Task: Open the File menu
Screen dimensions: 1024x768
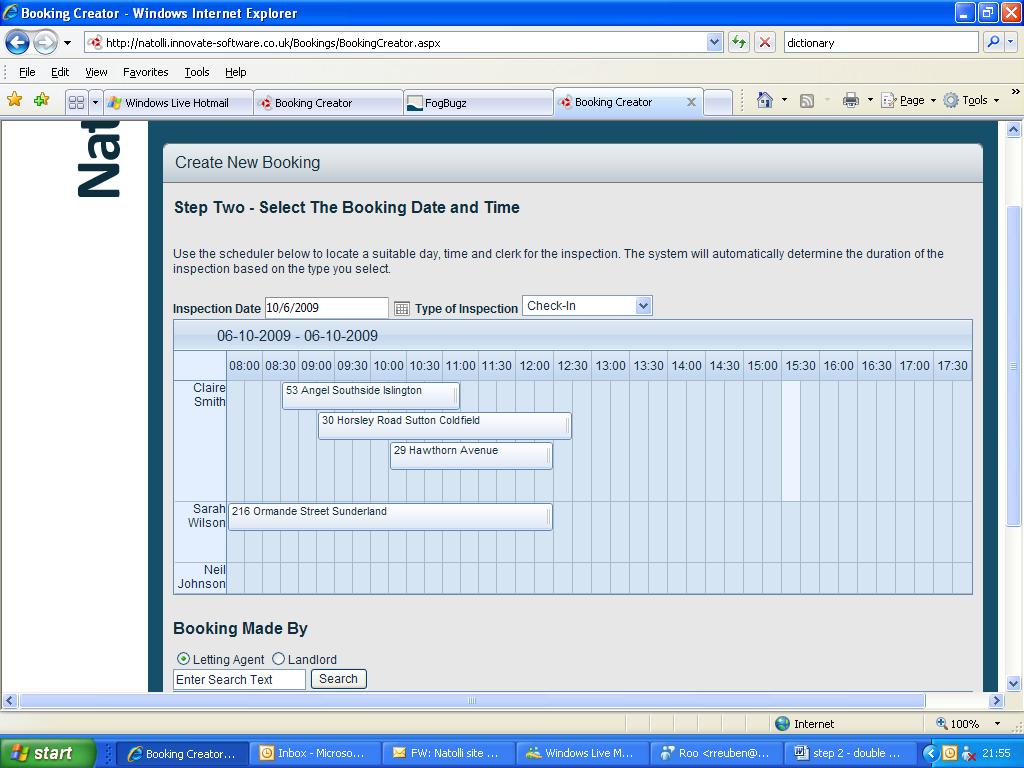Action: pyautogui.click(x=27, y=72)
